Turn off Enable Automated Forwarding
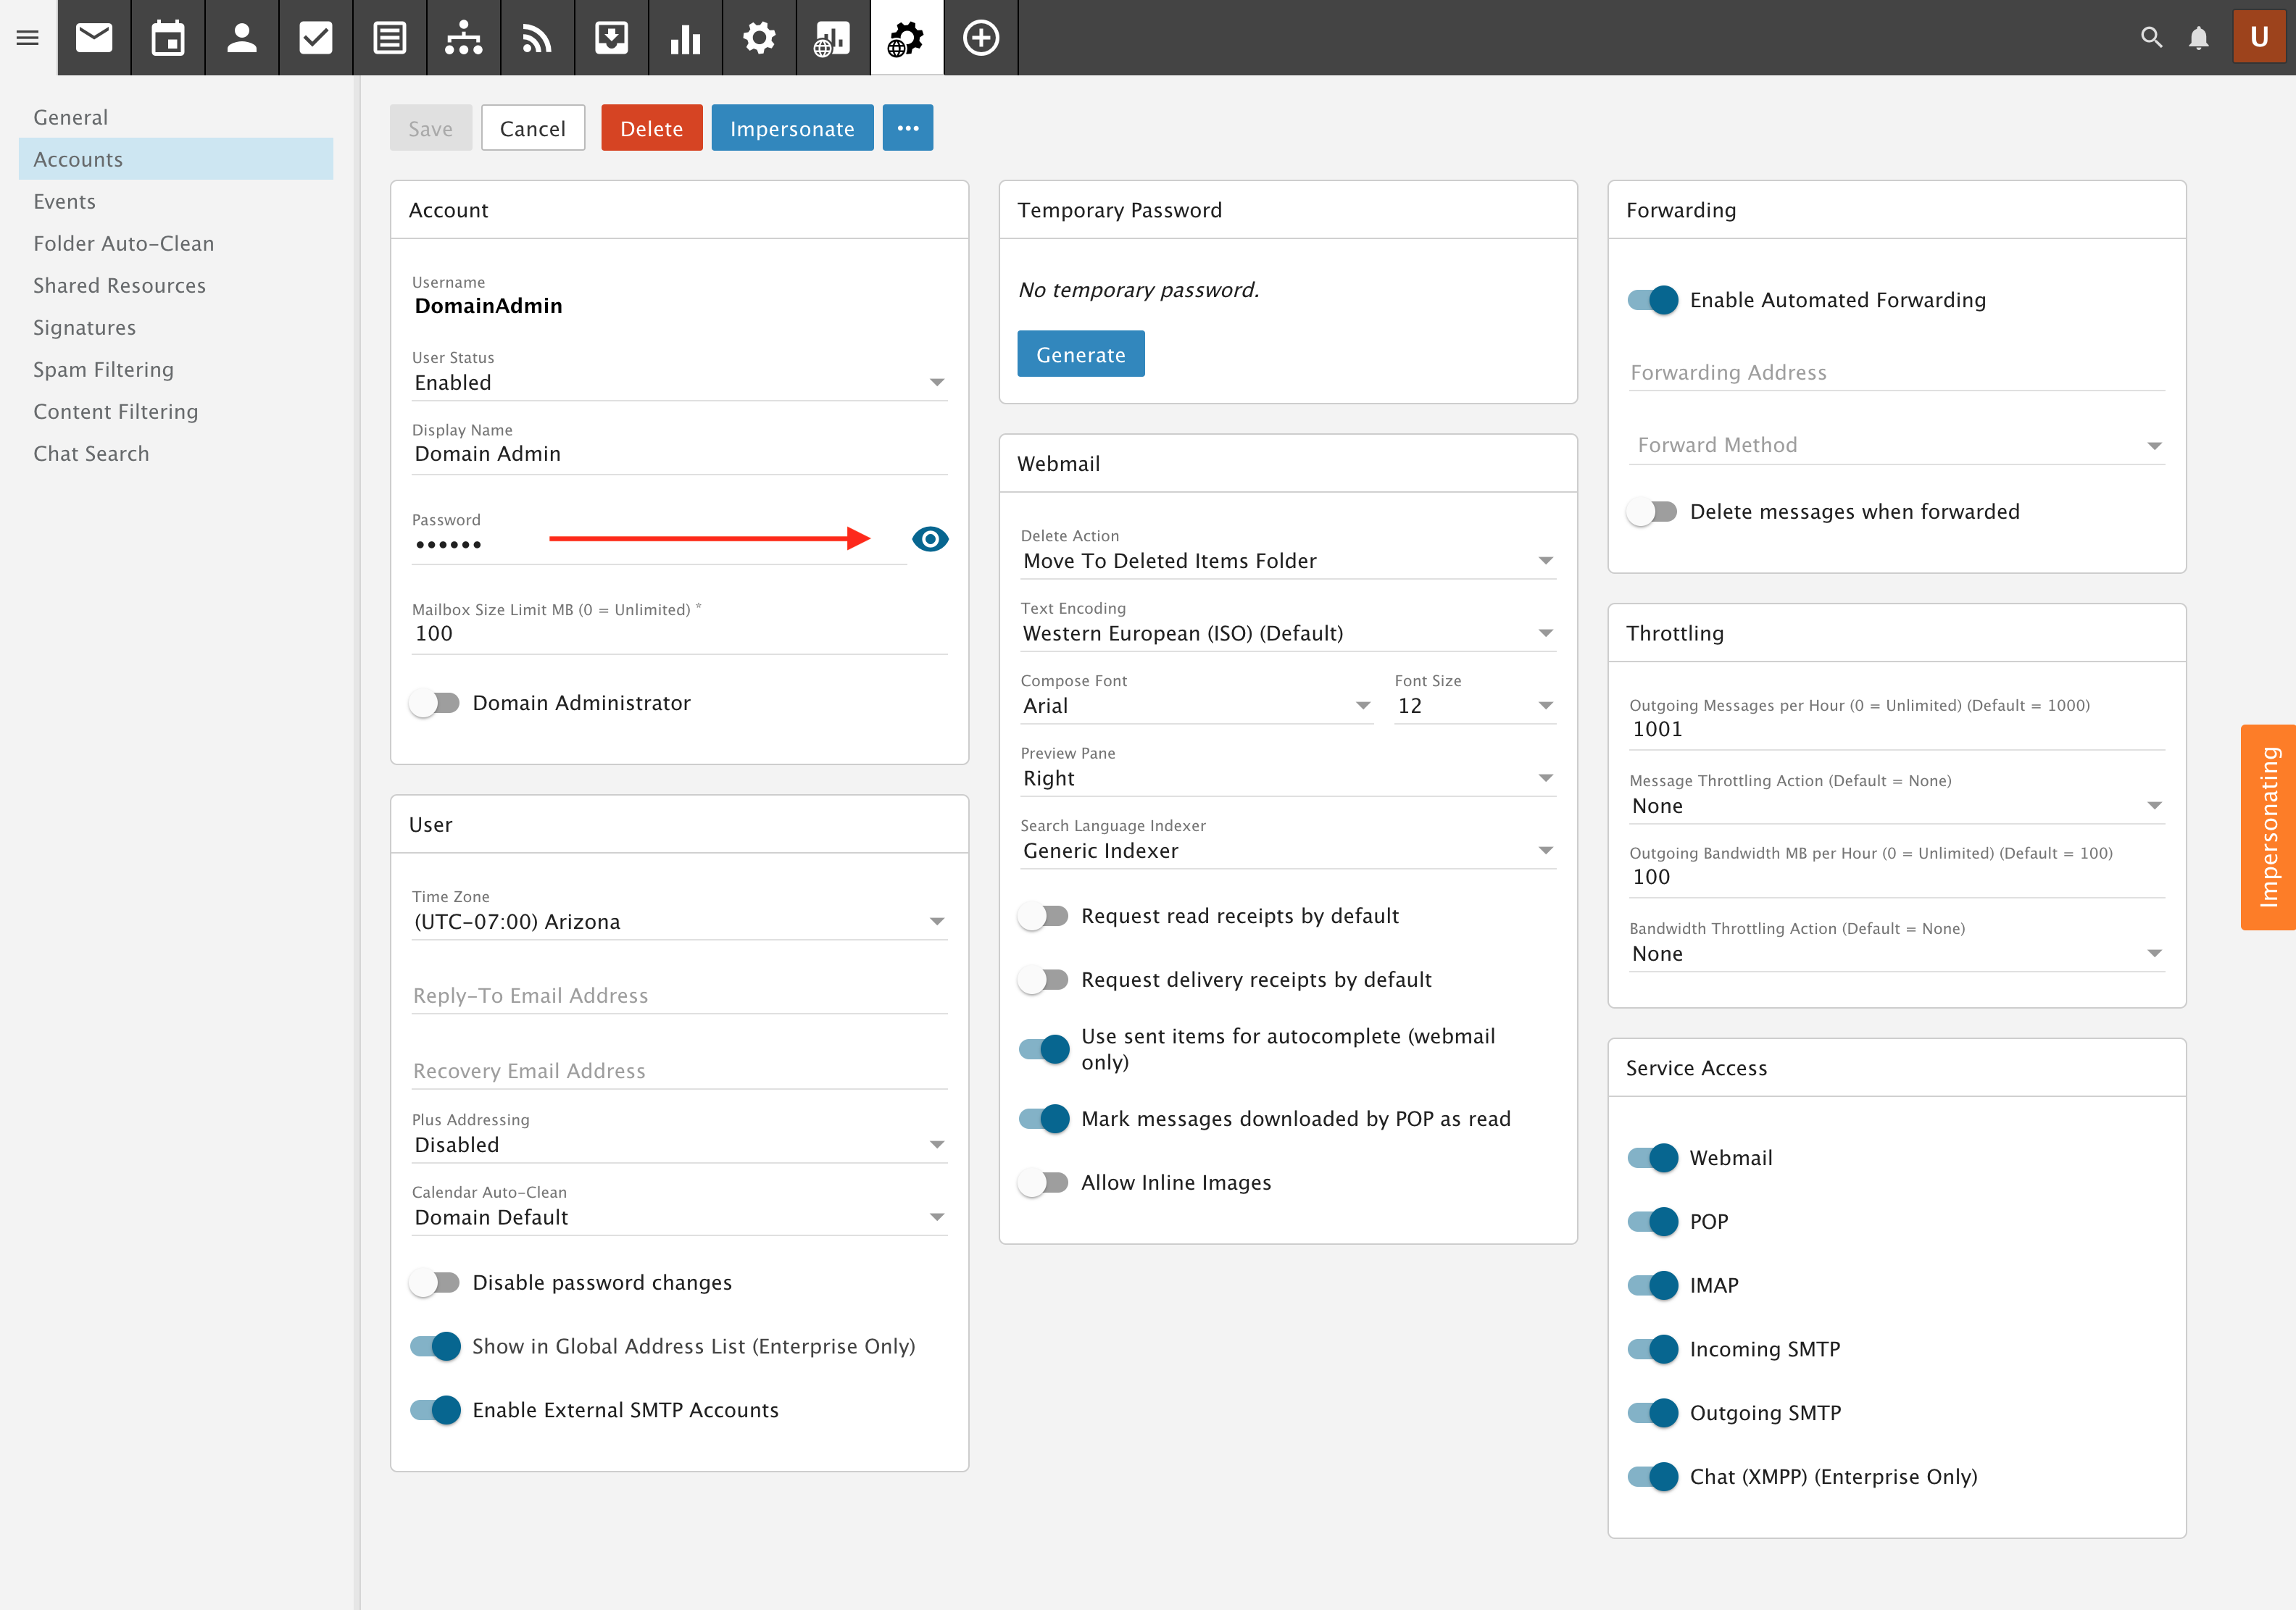 pyautogui.click(x=1652, y=300)
